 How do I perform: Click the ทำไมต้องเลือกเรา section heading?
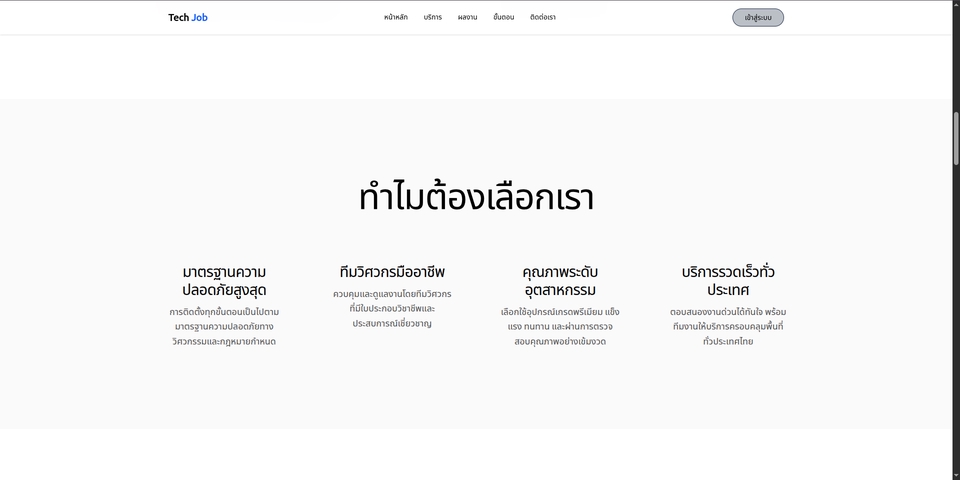[476, 197]
